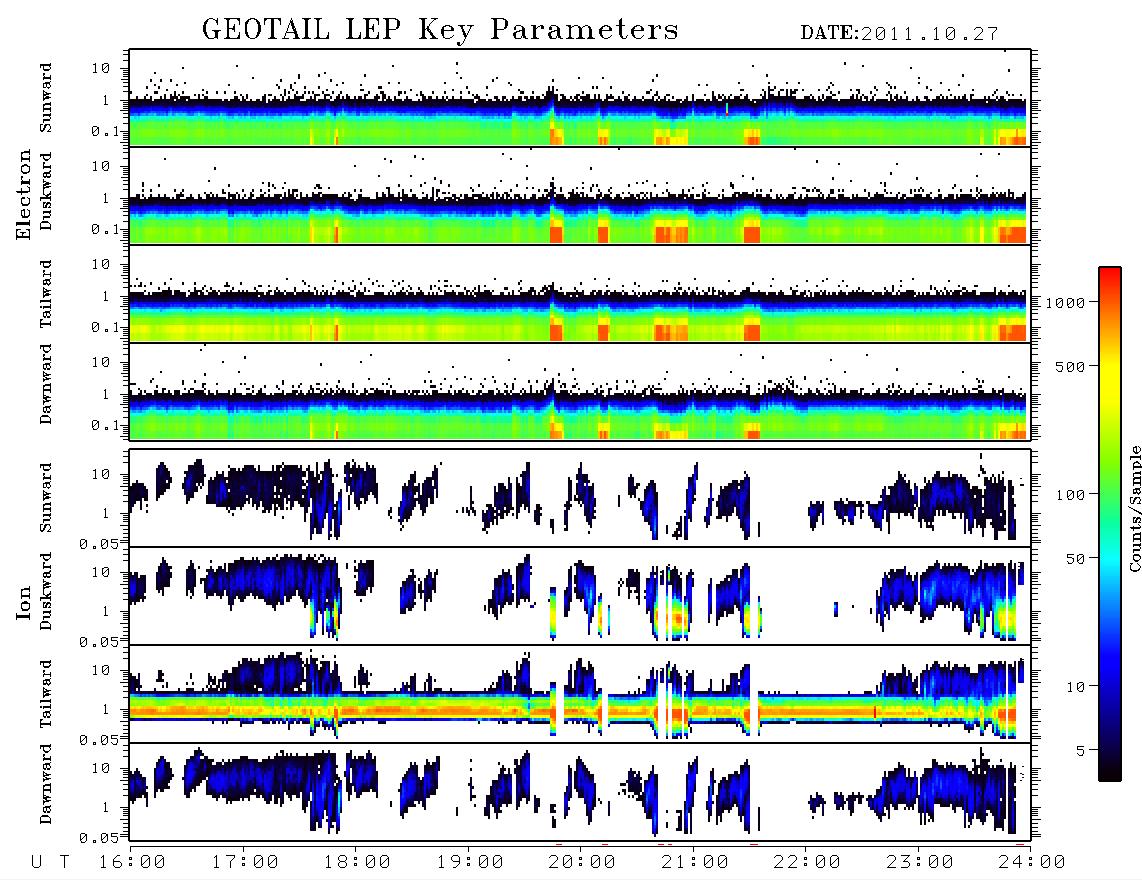Click the '19:00' time tick label
The height and width of the screenshot is (880, 1142).
470,863
